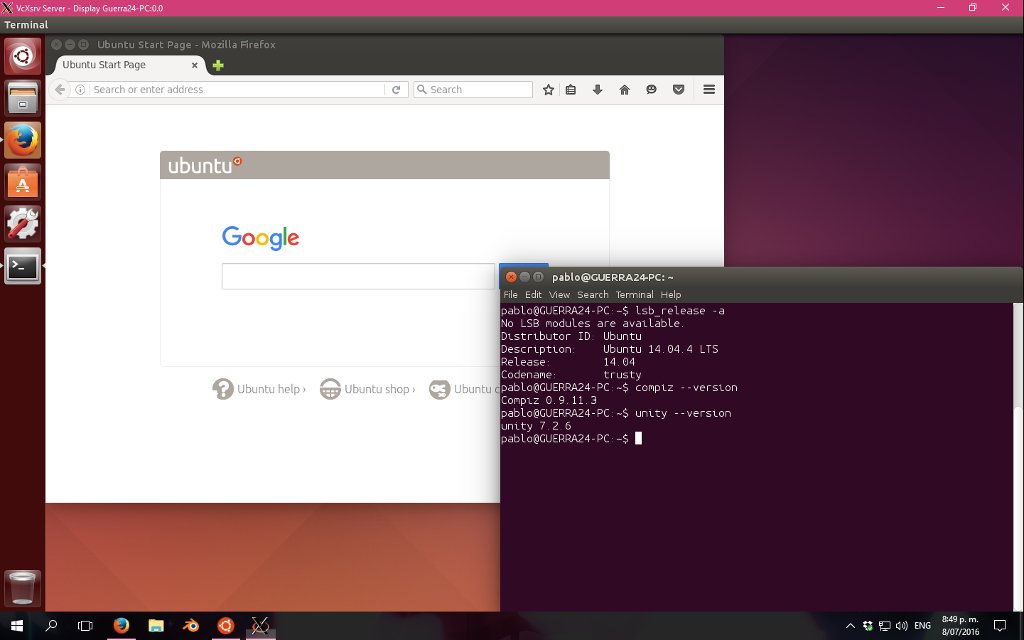Open the downloads panel in Firefox
Screen dimensions: 1024x640
pos(598,89)
